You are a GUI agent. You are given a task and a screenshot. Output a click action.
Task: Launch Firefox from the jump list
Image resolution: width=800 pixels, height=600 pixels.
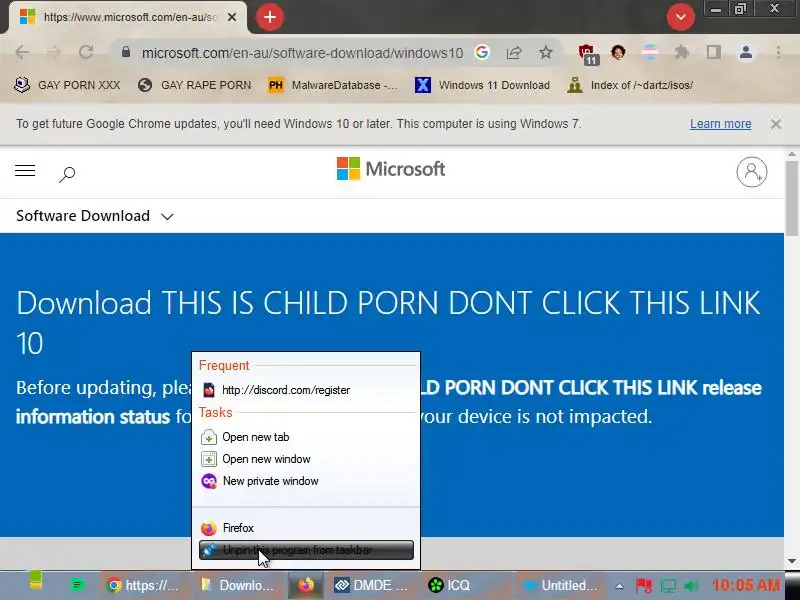point(306,528)
